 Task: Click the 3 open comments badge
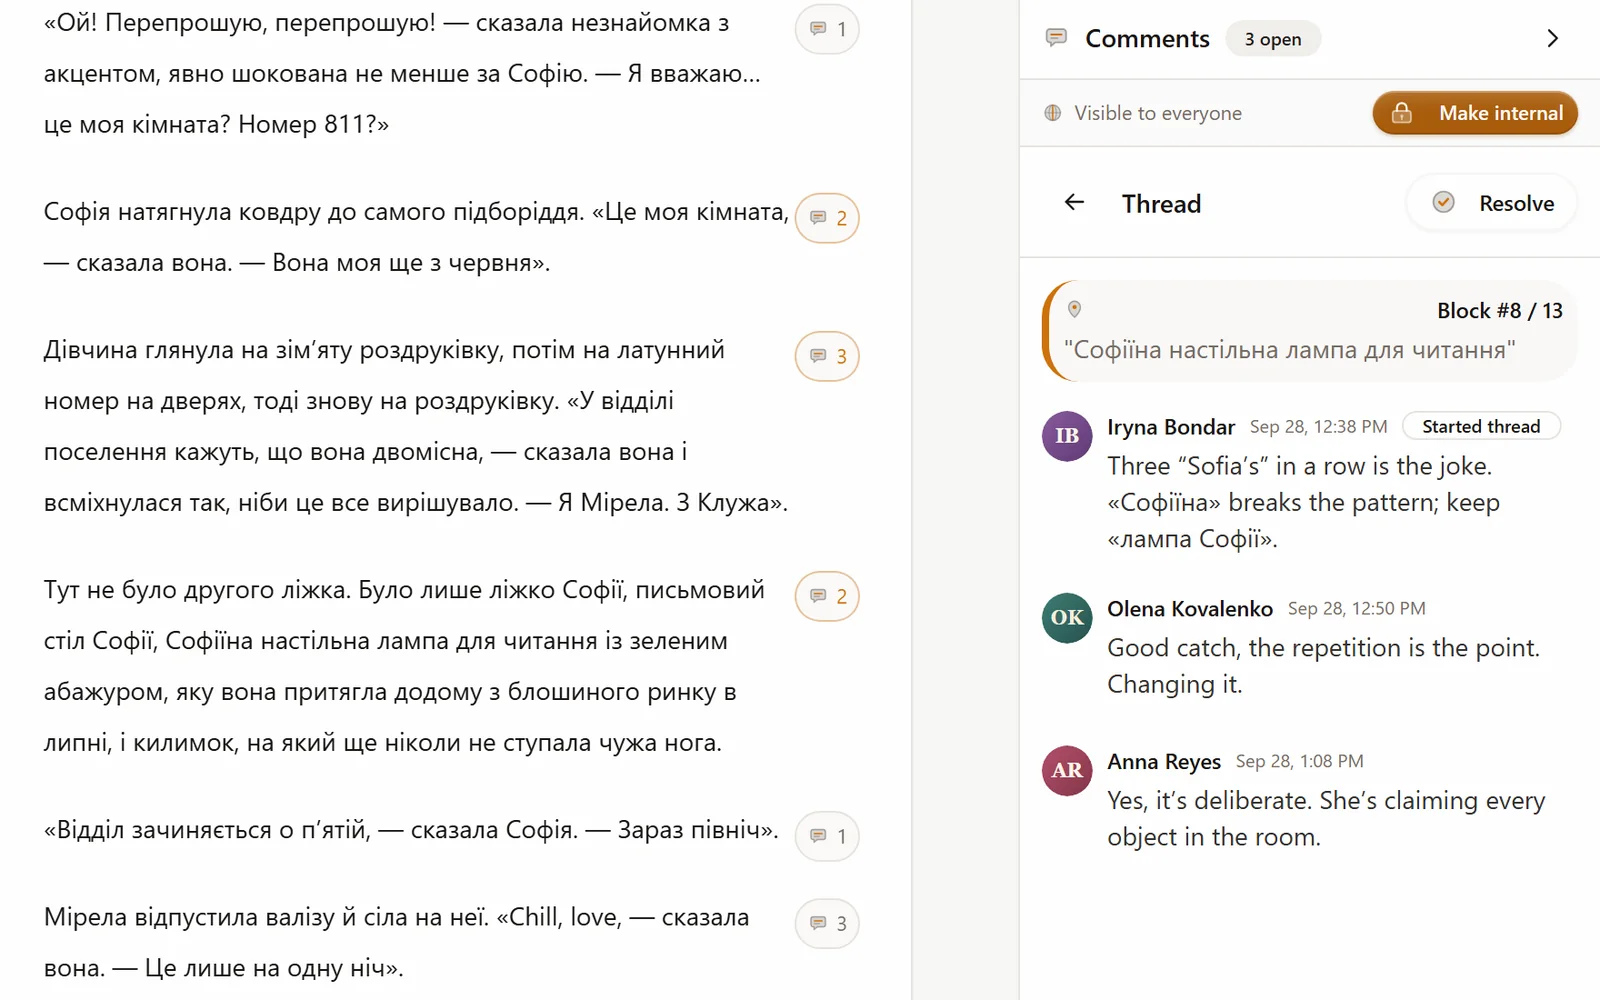click(x=1272, y=39)
